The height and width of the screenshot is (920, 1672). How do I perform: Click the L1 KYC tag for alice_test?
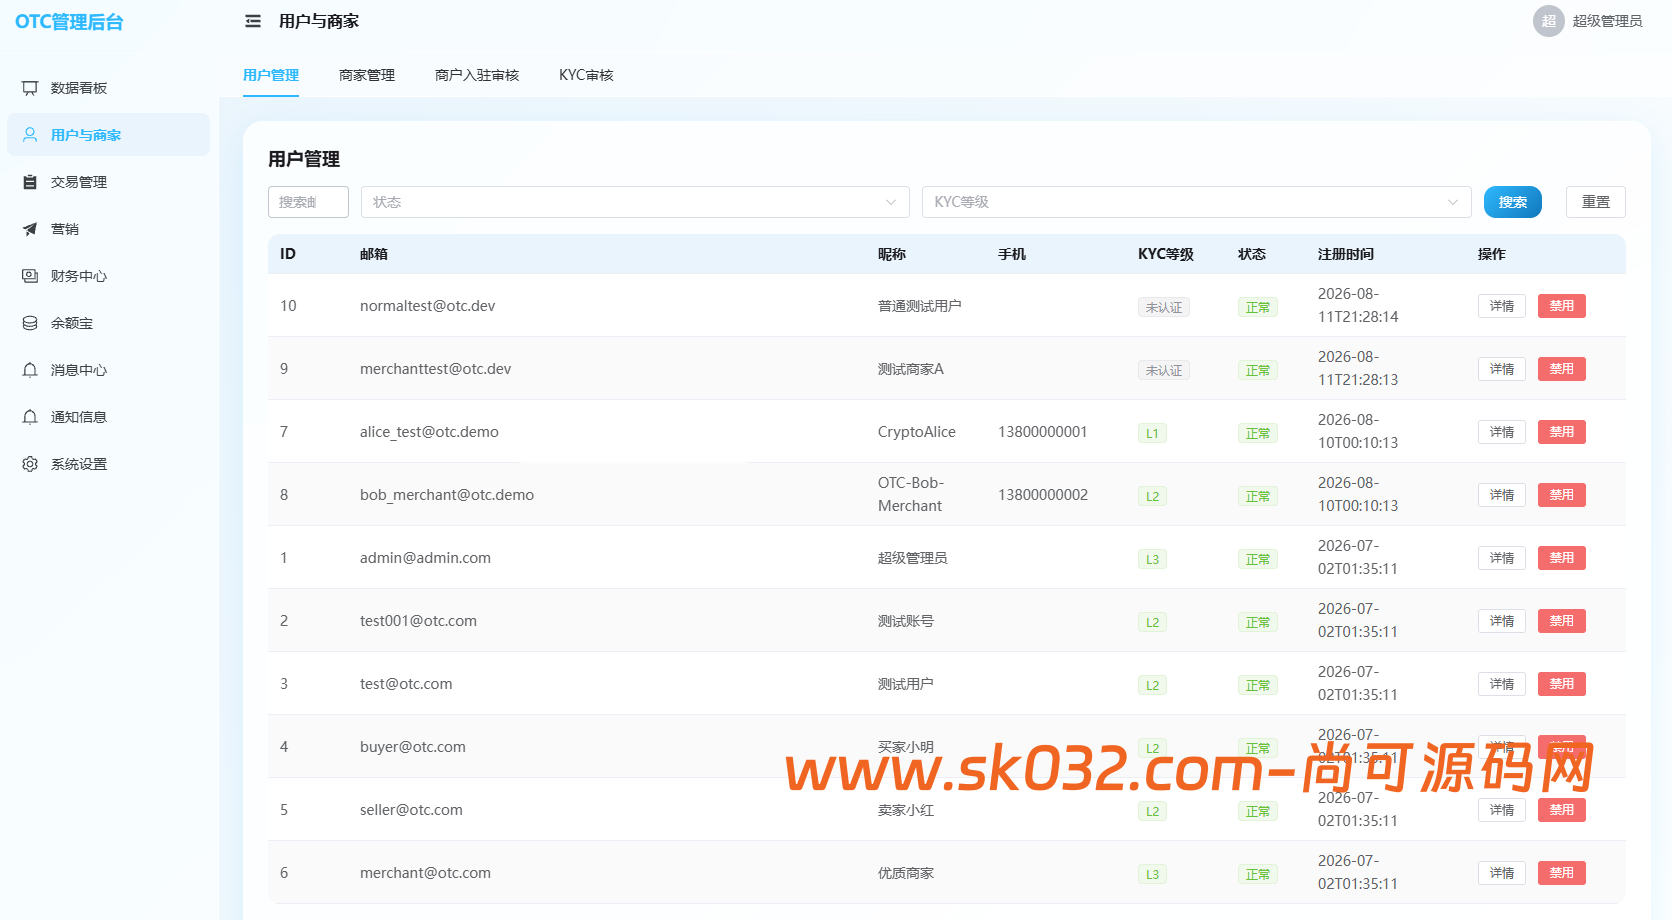1152,433
